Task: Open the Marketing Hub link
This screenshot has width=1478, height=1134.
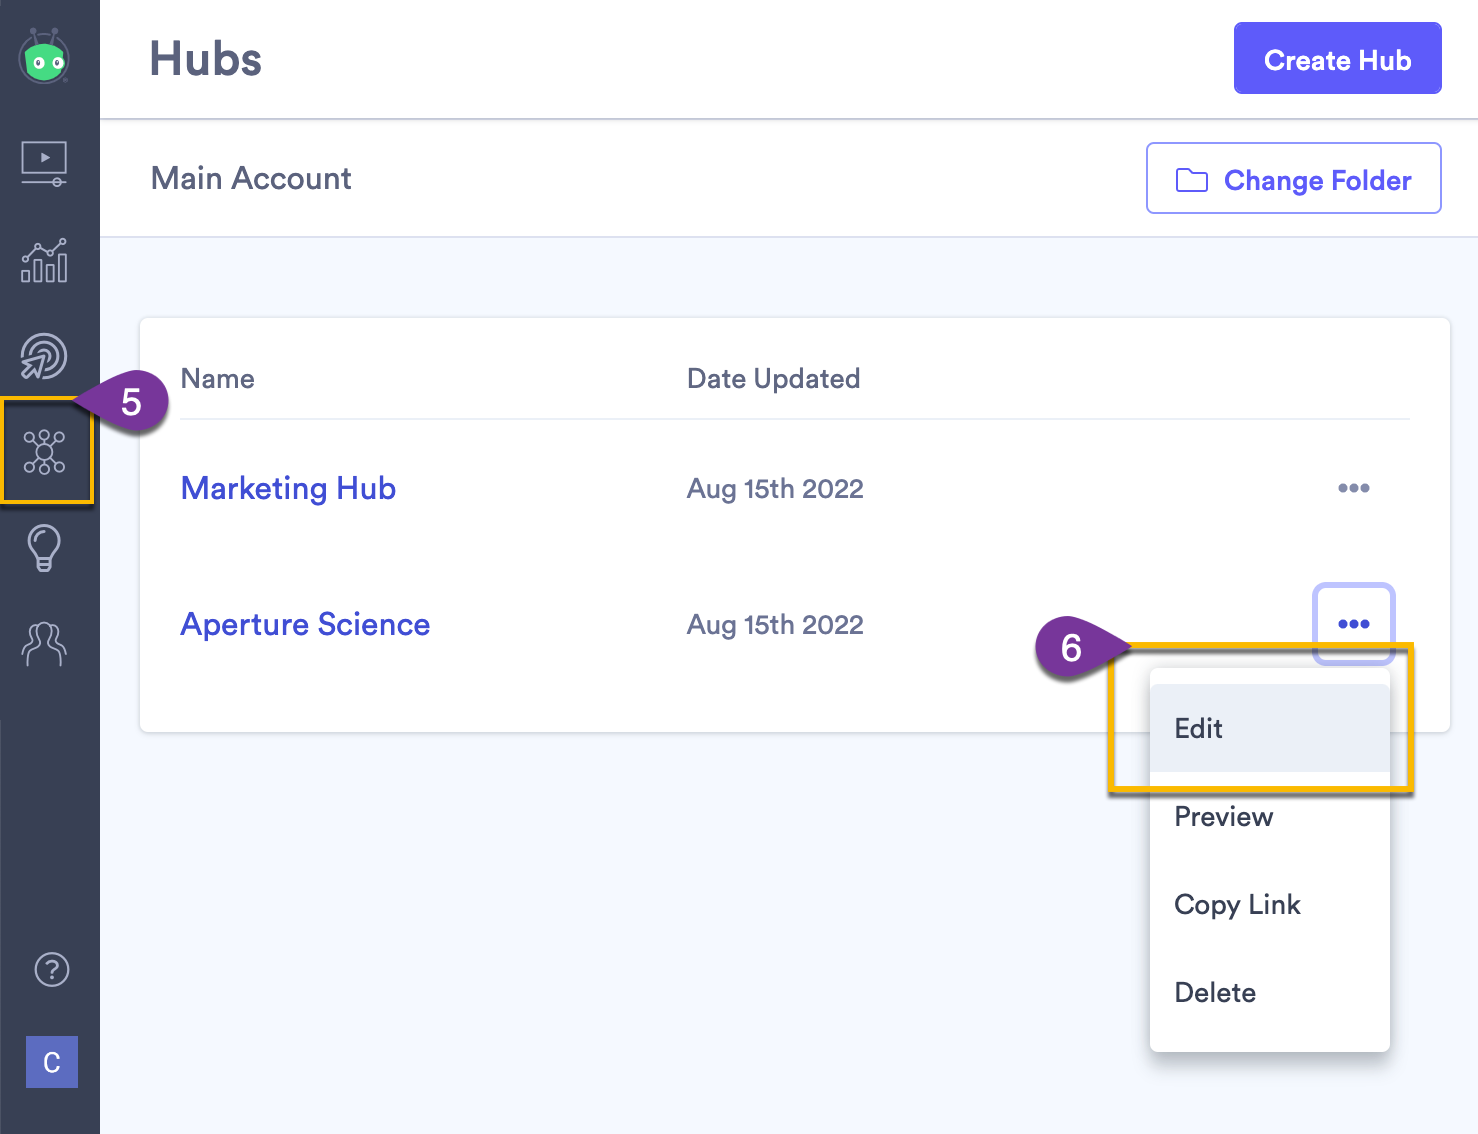Action: click(288, 488)
